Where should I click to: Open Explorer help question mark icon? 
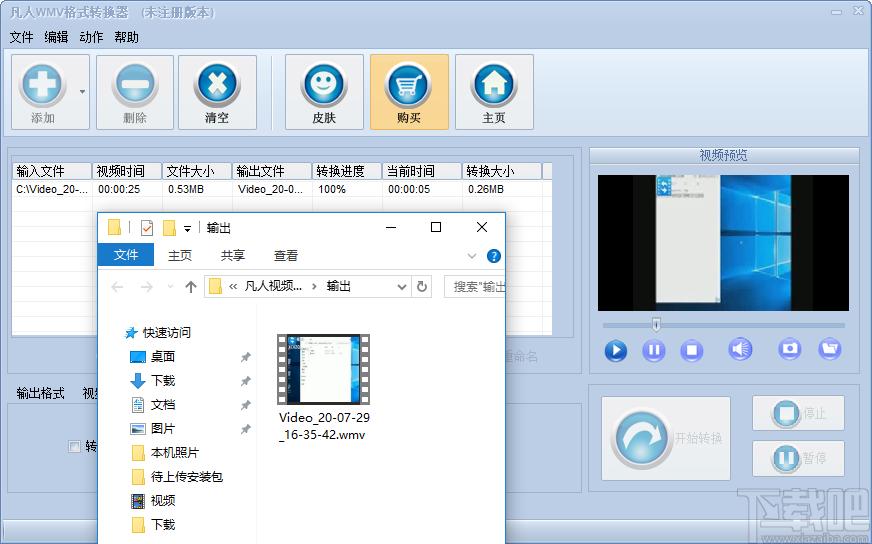pyautogui.click(x=493, y=256)
